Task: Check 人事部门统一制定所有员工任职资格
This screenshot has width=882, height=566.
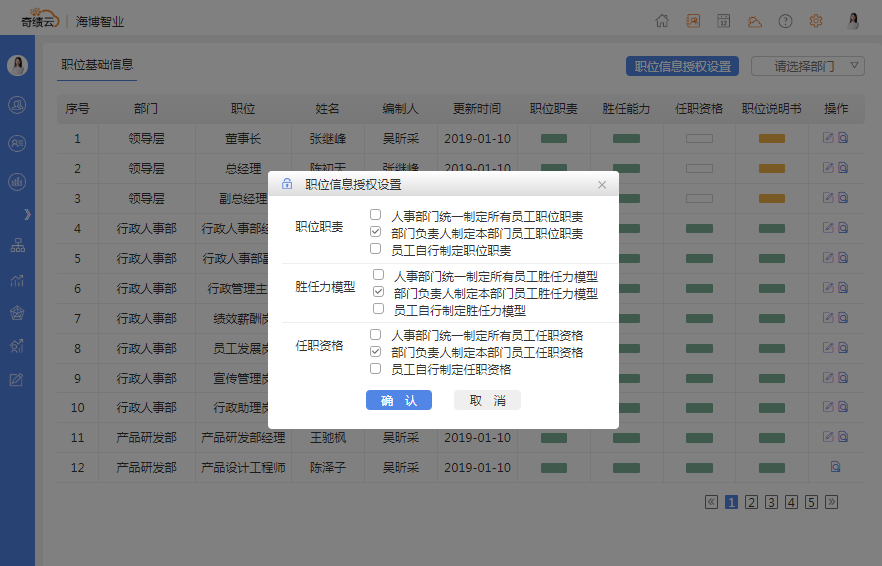Action: pos(376,334)
